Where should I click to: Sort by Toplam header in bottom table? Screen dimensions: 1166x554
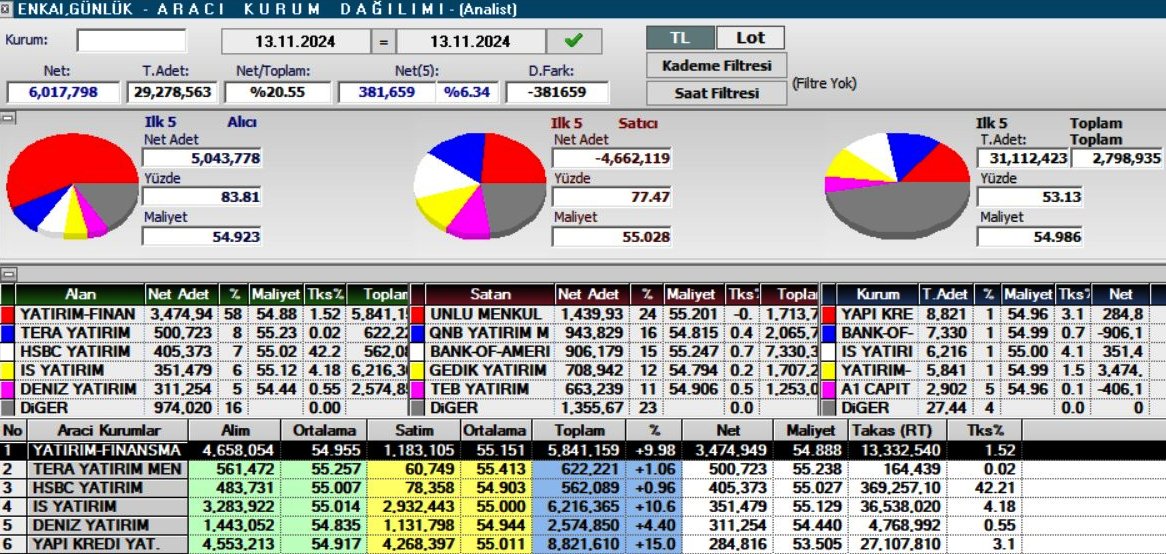(579, 431)
